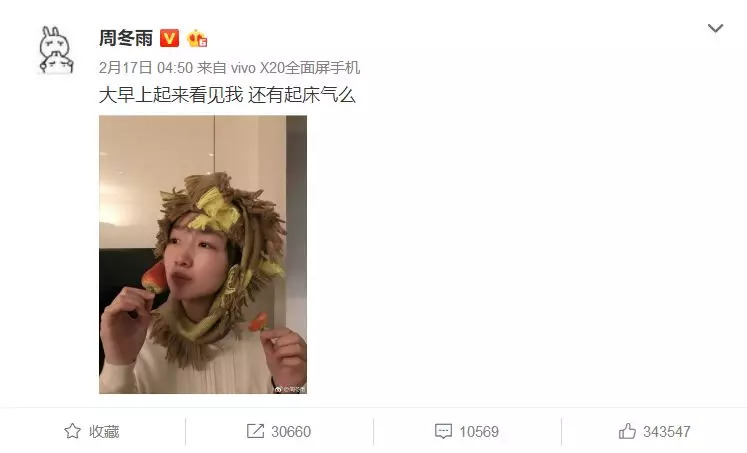The width and height of the screenshot is (747, 453).
Task: Click the orange V verified badge
Action: click(169, 38)
